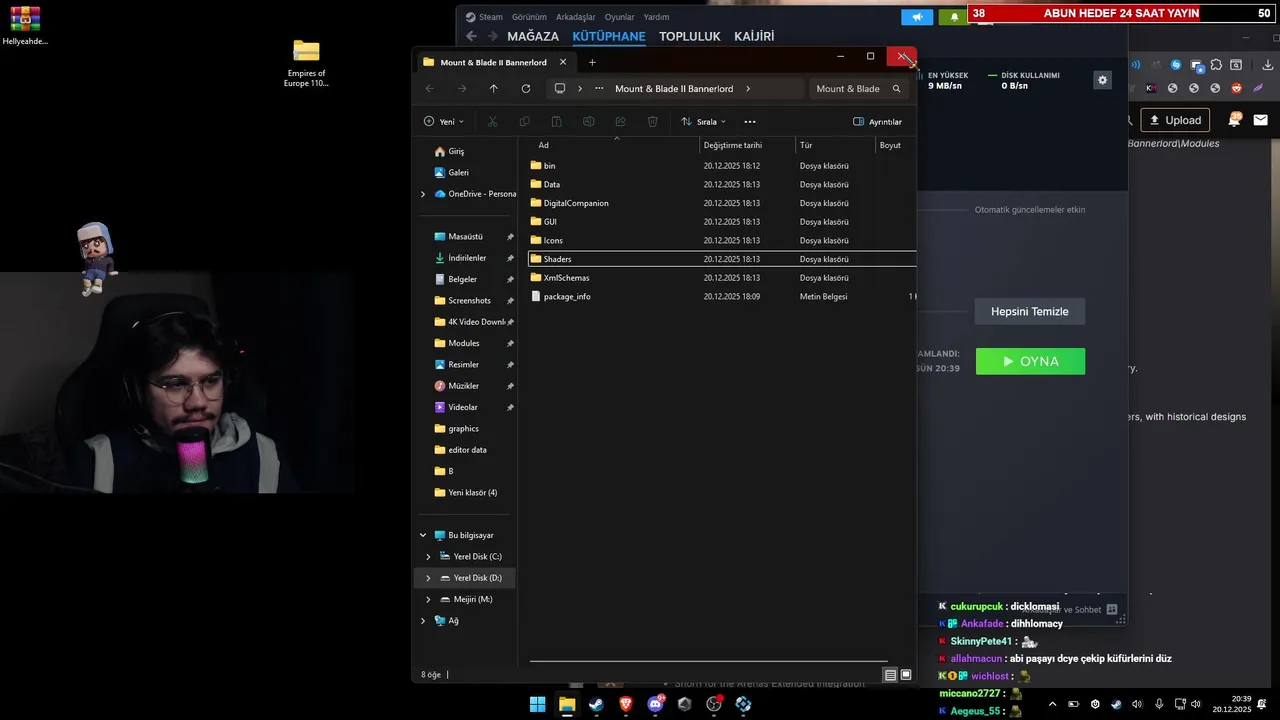Toggle the Ayrıntılar details pane
1280x720 pixels.
(x=877, y=122)
